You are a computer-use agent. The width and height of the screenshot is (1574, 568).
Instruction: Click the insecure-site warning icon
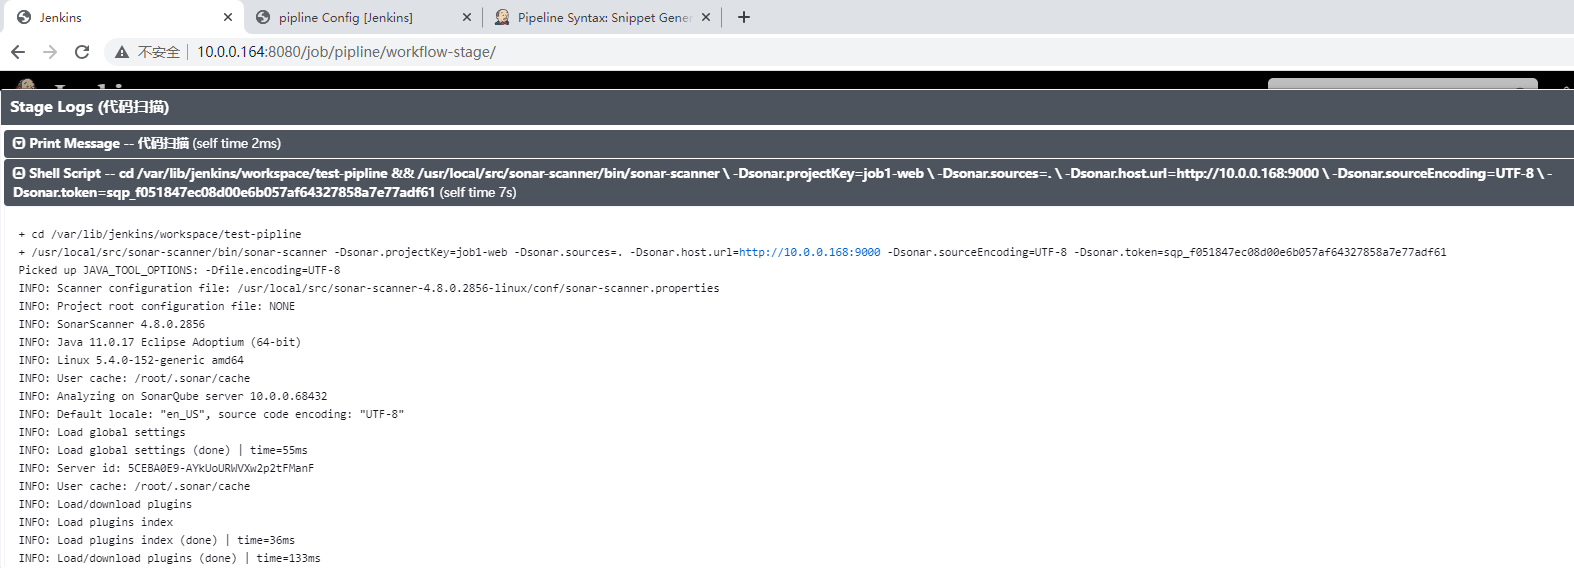[x=122, y=52]
